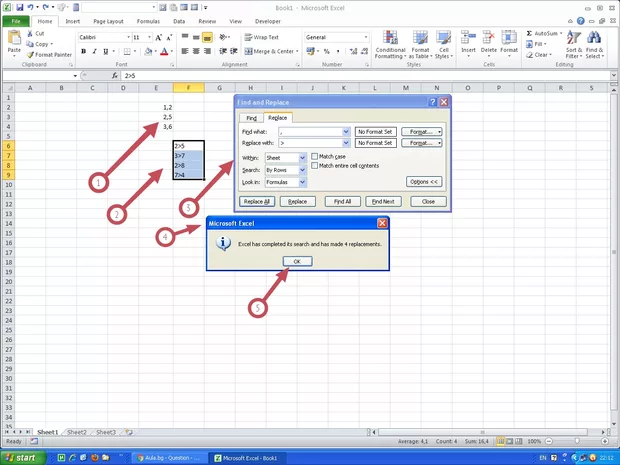Click the Merge & Center button
The image size is (620, 465).
pyautogui.click(x=269, y=51)
